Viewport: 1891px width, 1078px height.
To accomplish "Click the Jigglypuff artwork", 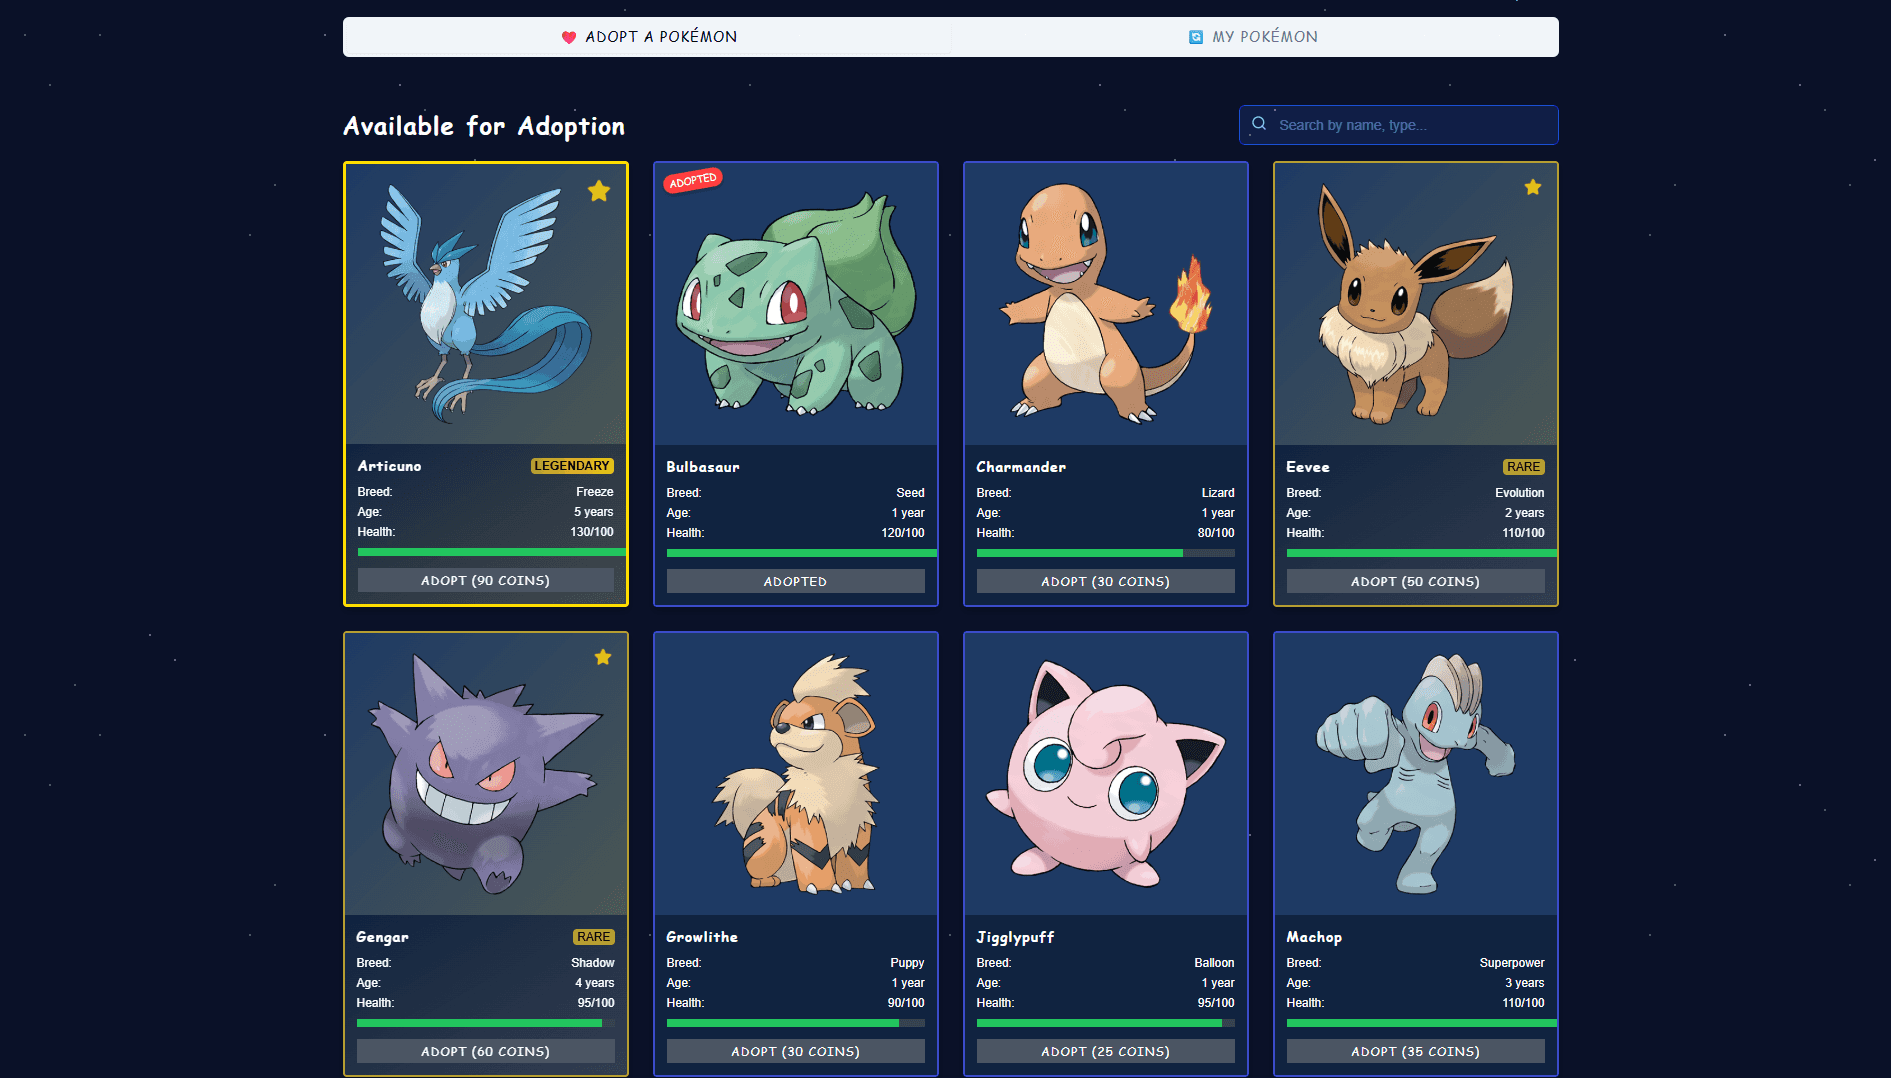I will [x=1106, y=773].
